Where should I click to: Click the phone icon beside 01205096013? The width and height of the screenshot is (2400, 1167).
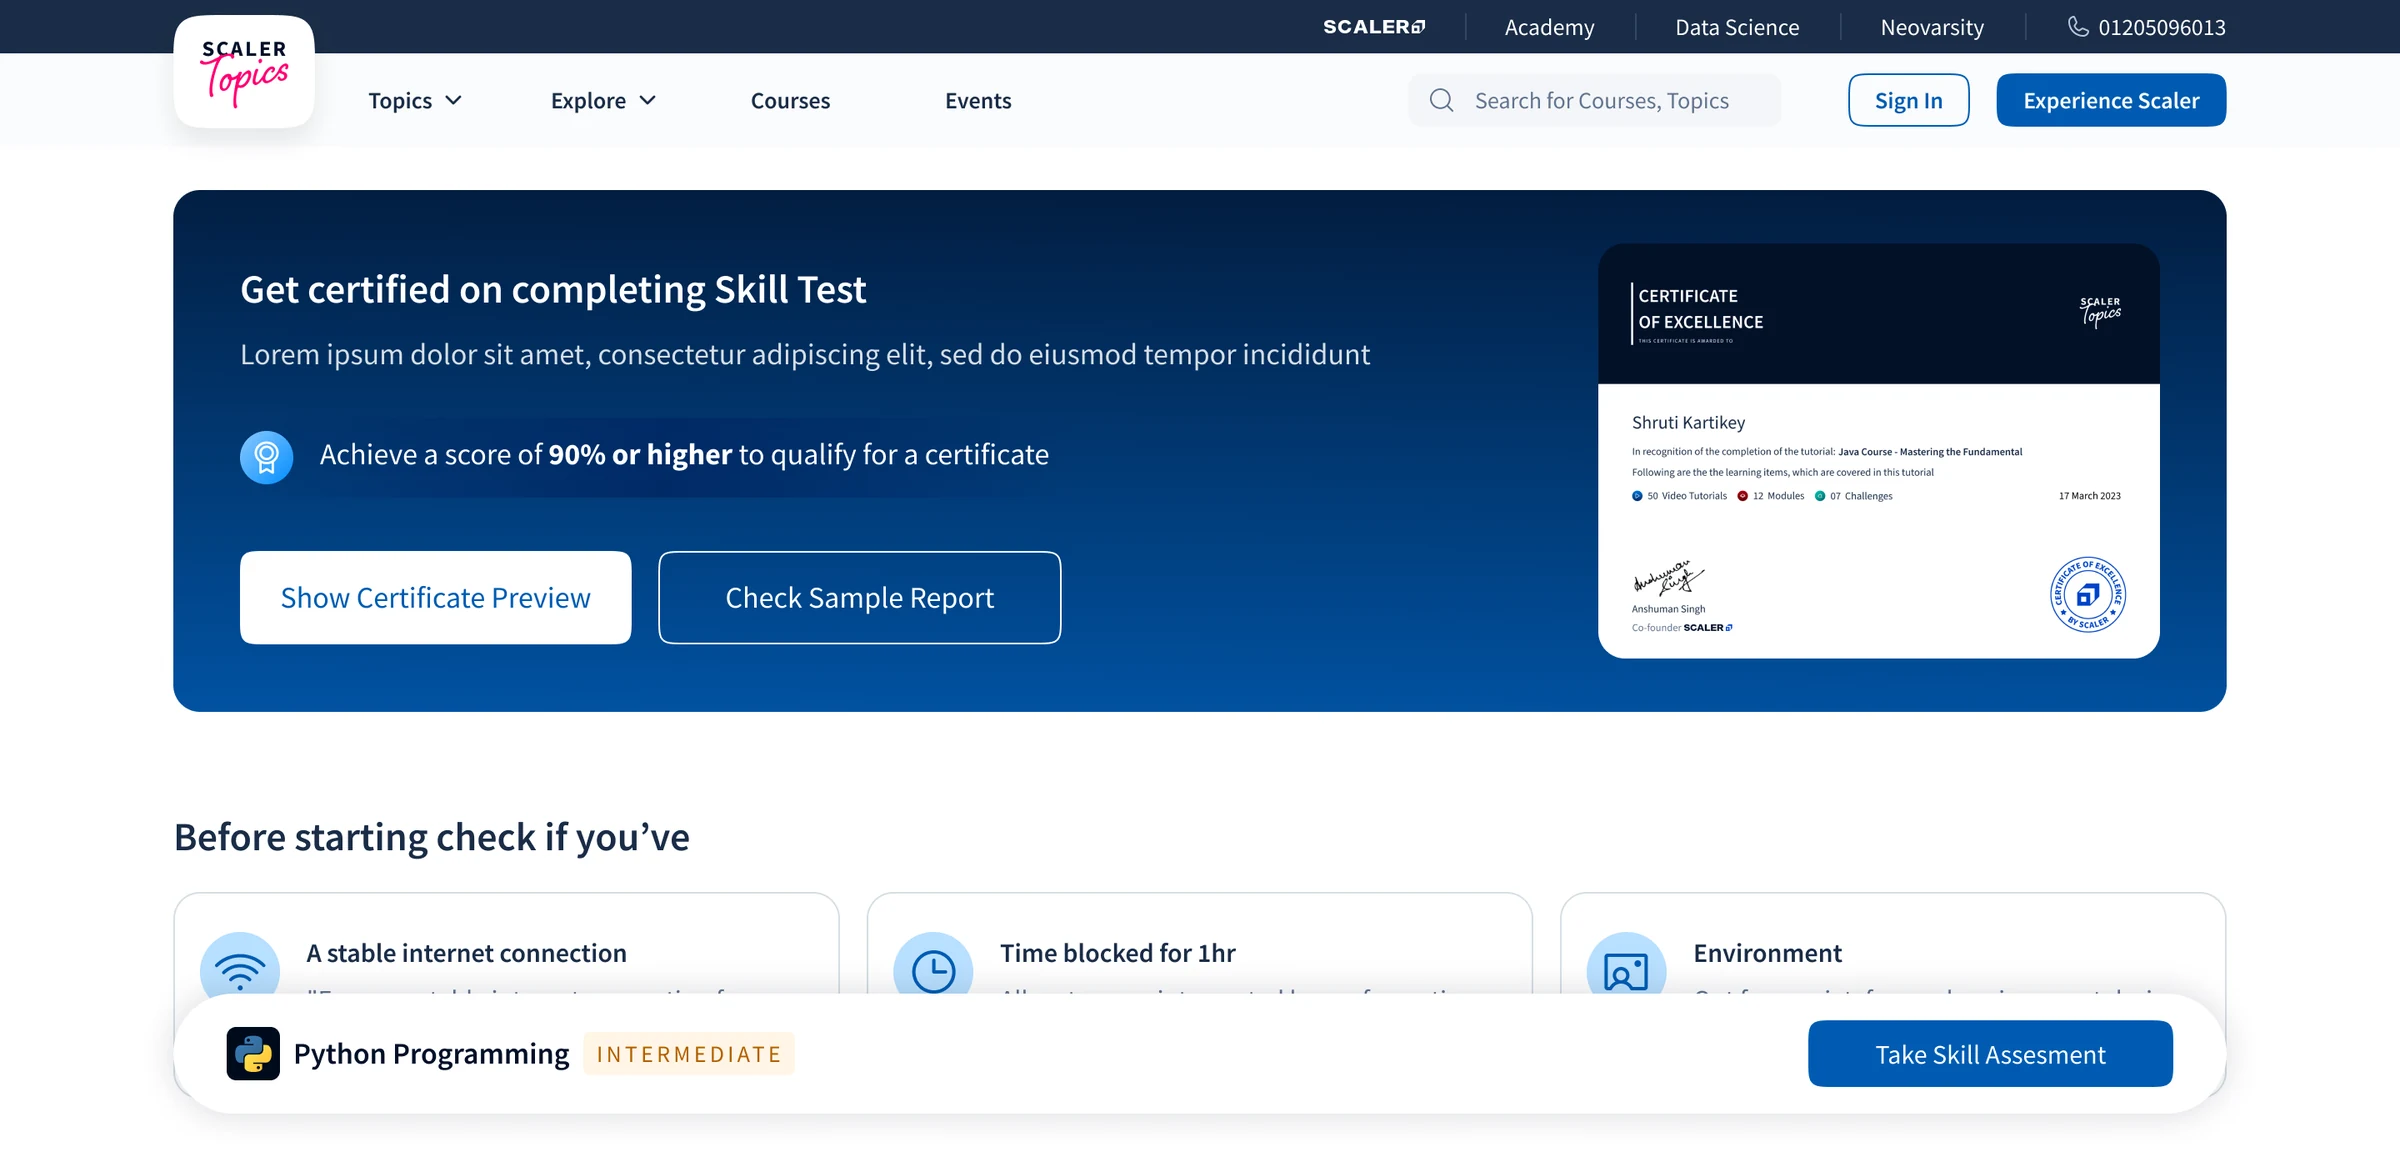coord(2078,26)
